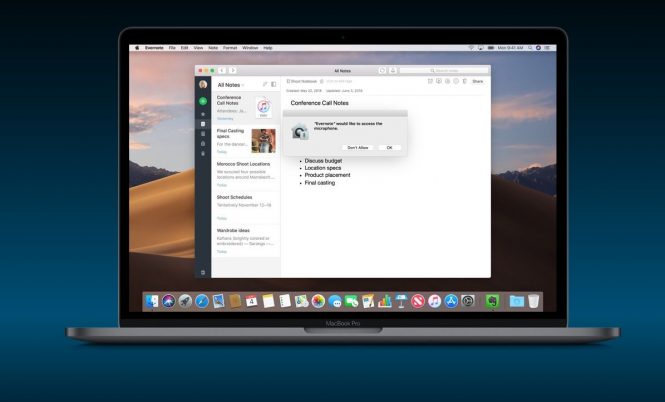Go back with the left arrow button
Screen dimensions: 665x402
[222, 70]
